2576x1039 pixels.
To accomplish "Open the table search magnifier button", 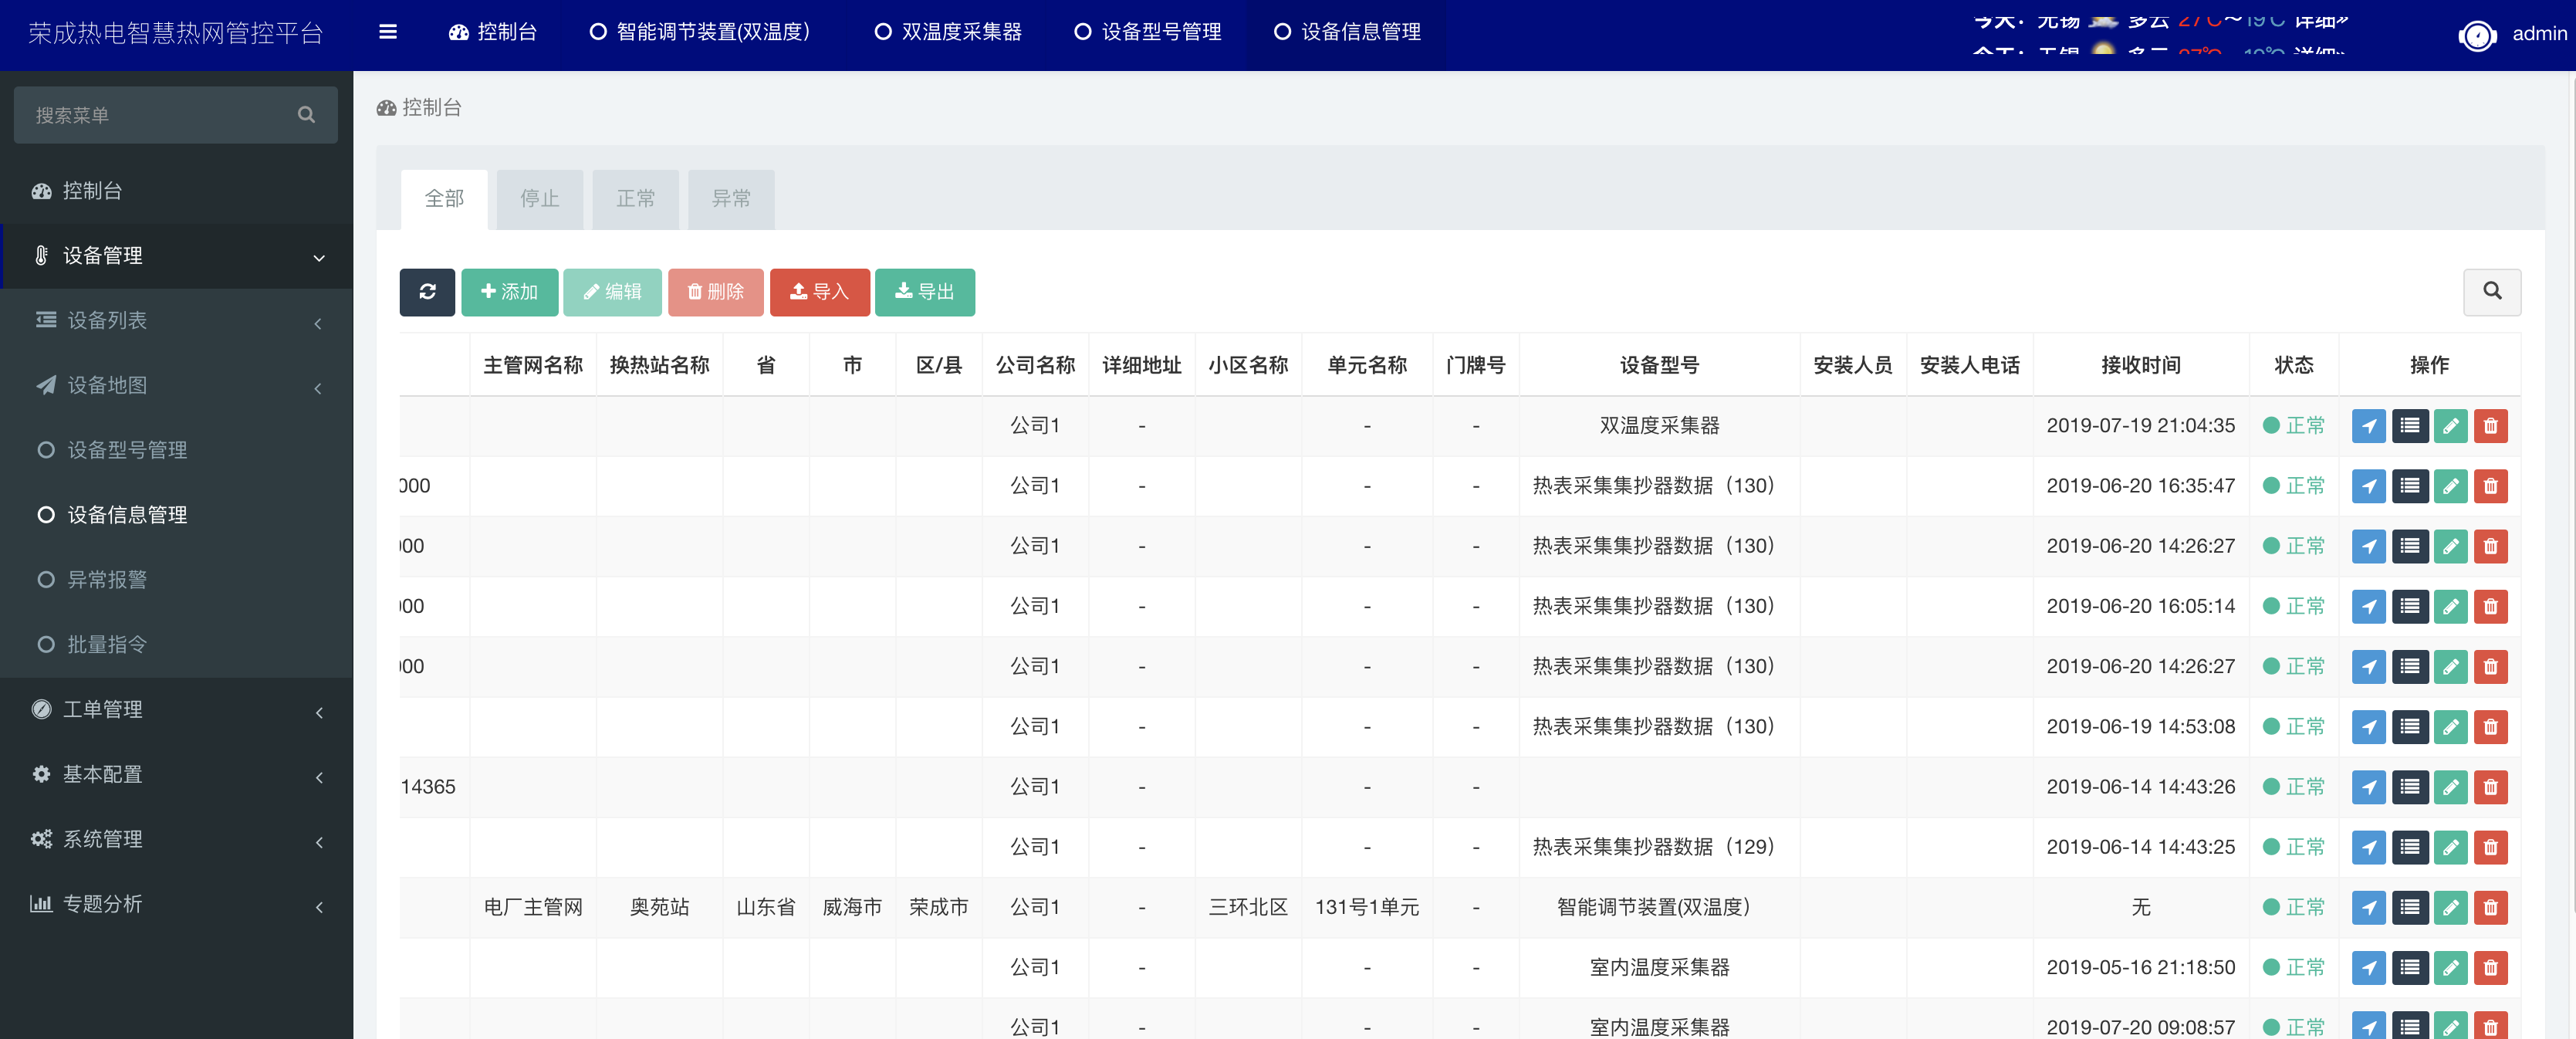I will (x=2492, y=291).
